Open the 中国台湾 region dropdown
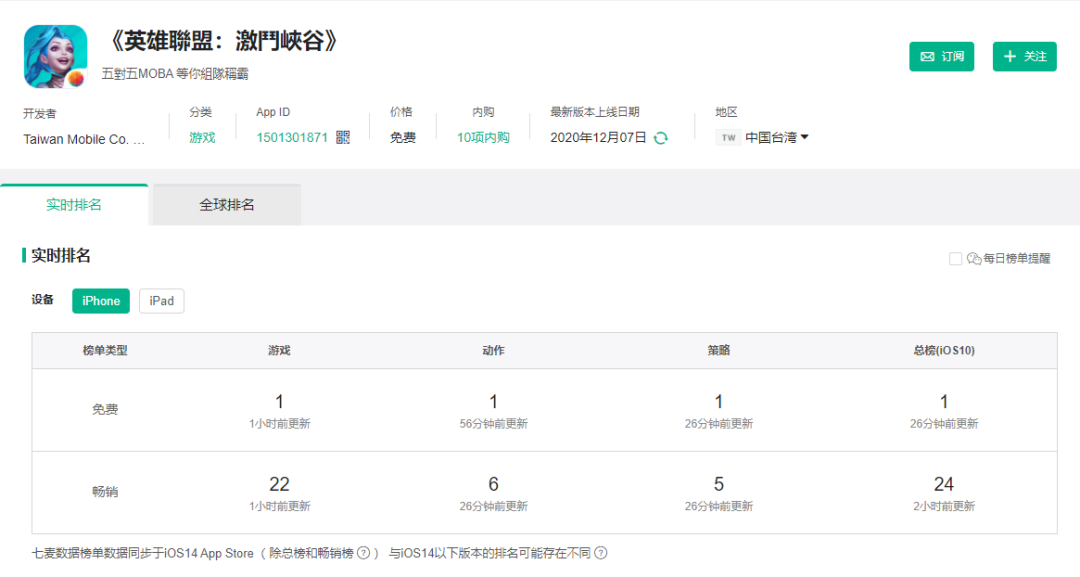This screenshot has width=1080, height=577. [x=776, y=138]
